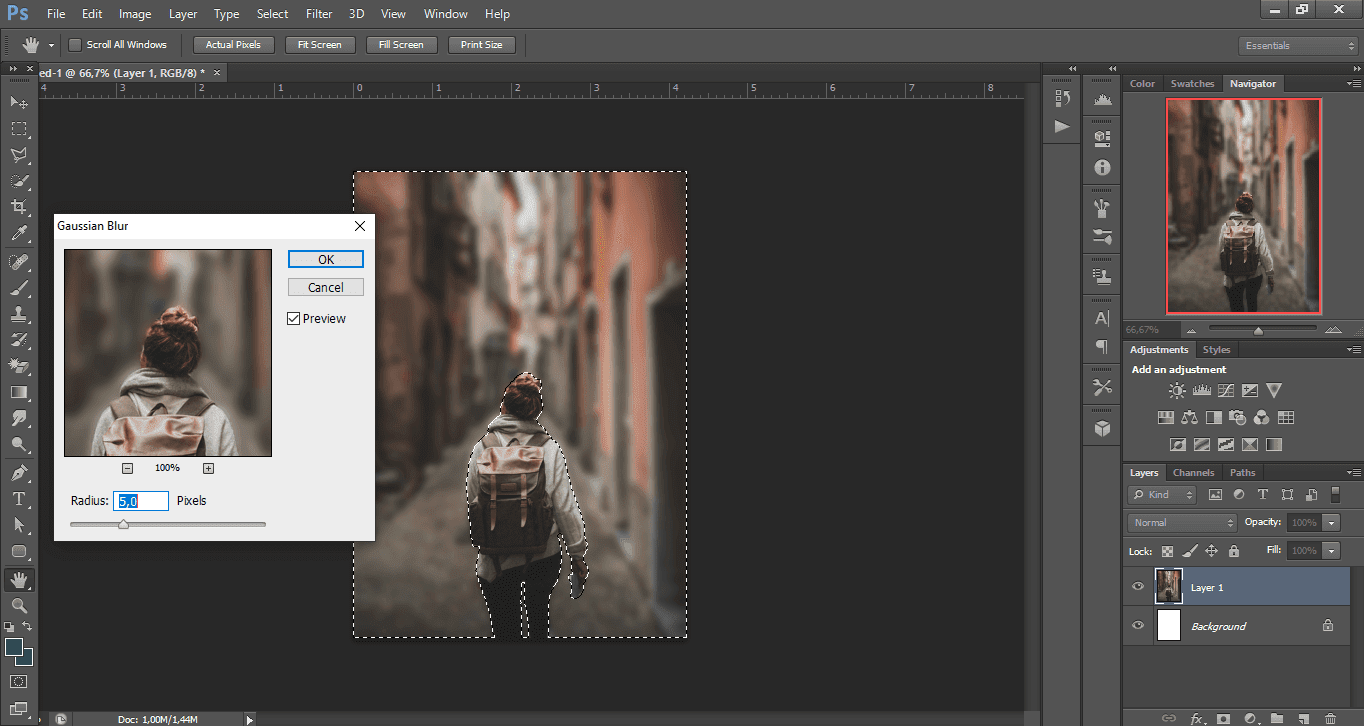Click OK in Gaussian Blur dialog
This screenshot has height=726, width=1364.
[325, 259]
